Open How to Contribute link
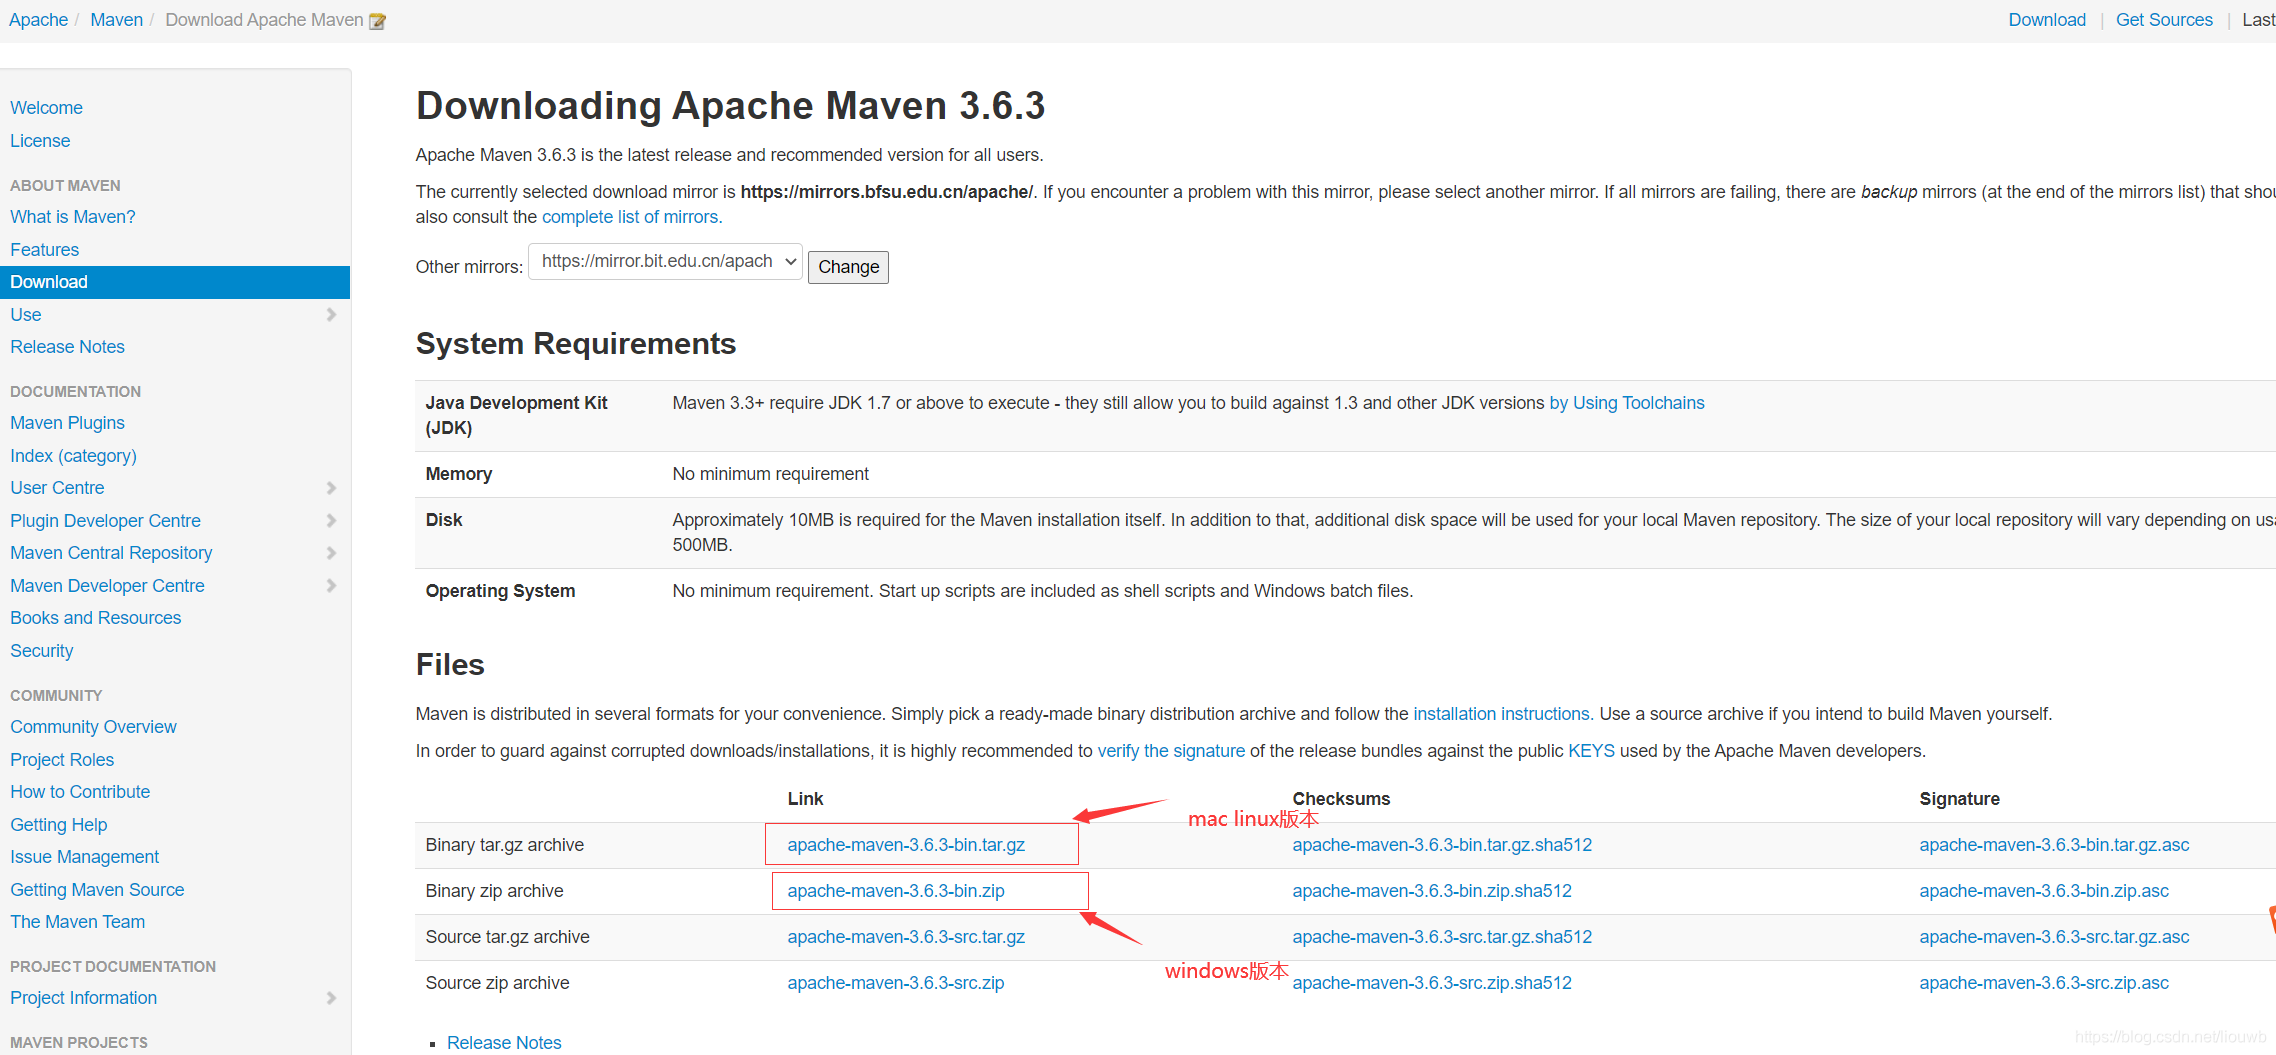Screen dimensions: 2276x1055 [80, 792]
